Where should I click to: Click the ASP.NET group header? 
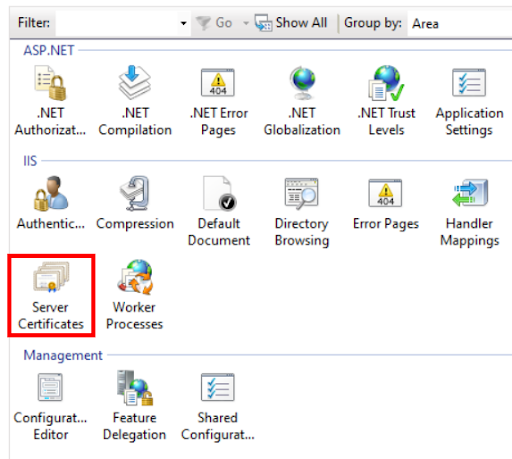tap(49, 51)
